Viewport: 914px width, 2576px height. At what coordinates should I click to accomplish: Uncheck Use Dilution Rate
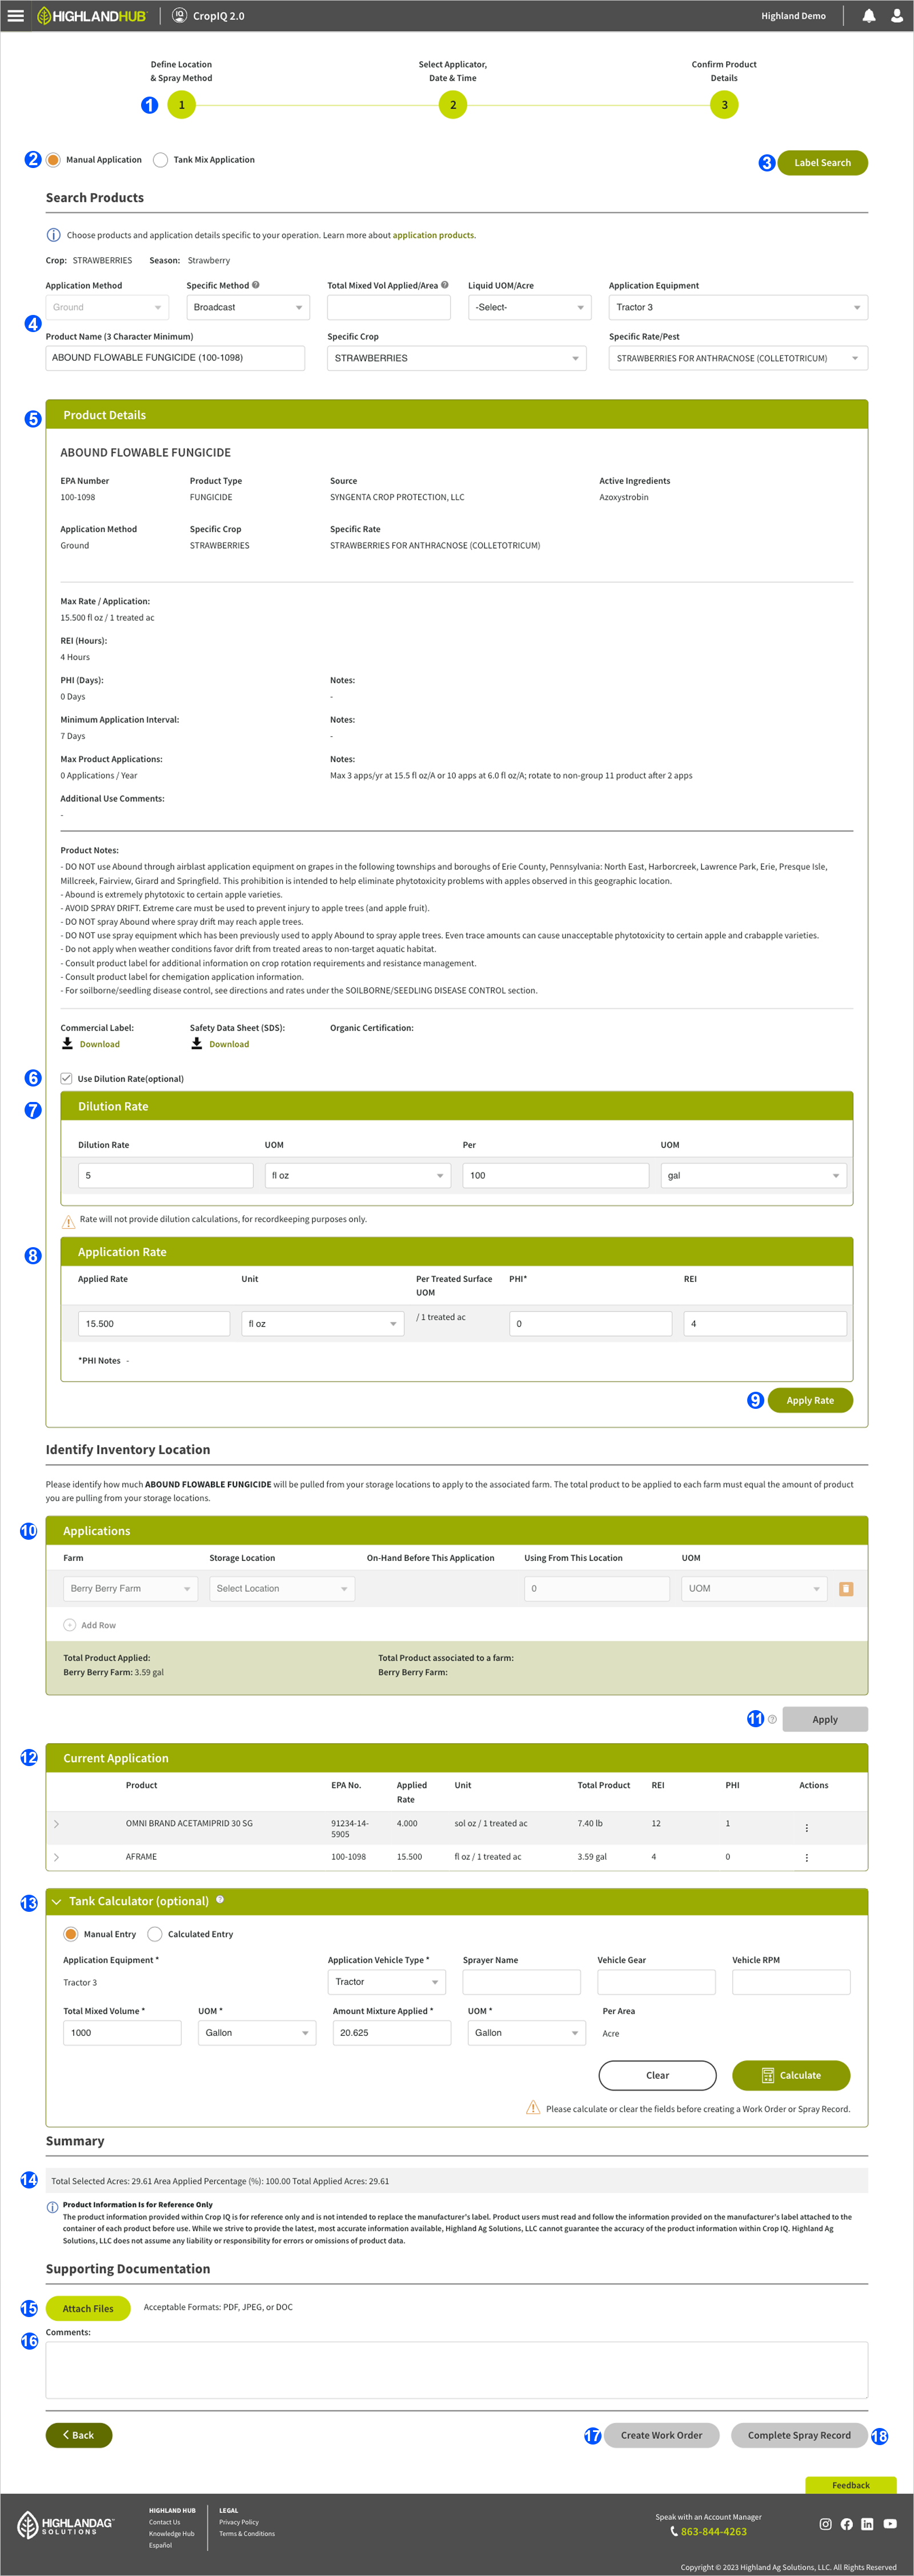click(66, 1078)
